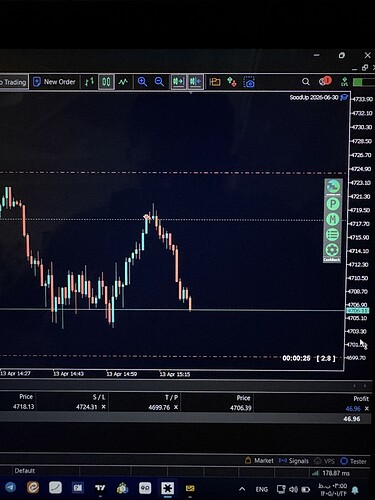Open MetaTrader coins icon in taskbar
Image resolution: width=375 pixels, height=500 pixels.
point(123,488)
